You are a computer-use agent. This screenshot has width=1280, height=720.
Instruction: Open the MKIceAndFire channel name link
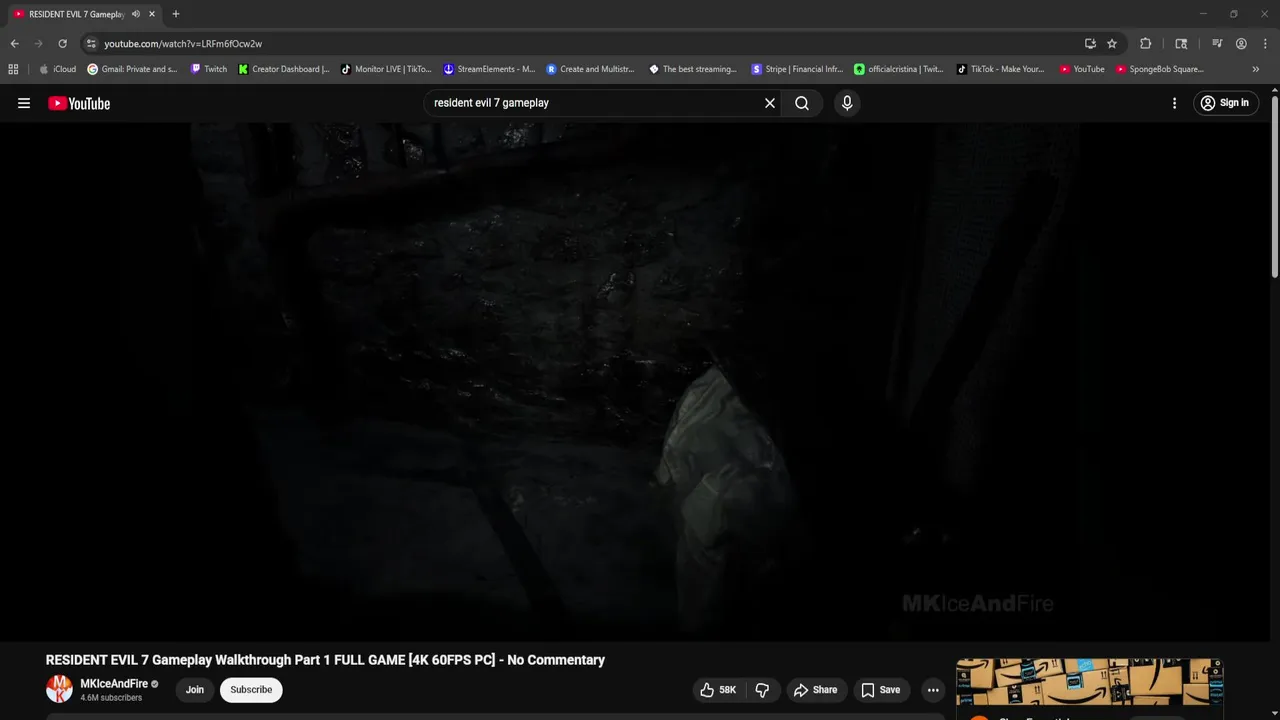pos(114,684)
